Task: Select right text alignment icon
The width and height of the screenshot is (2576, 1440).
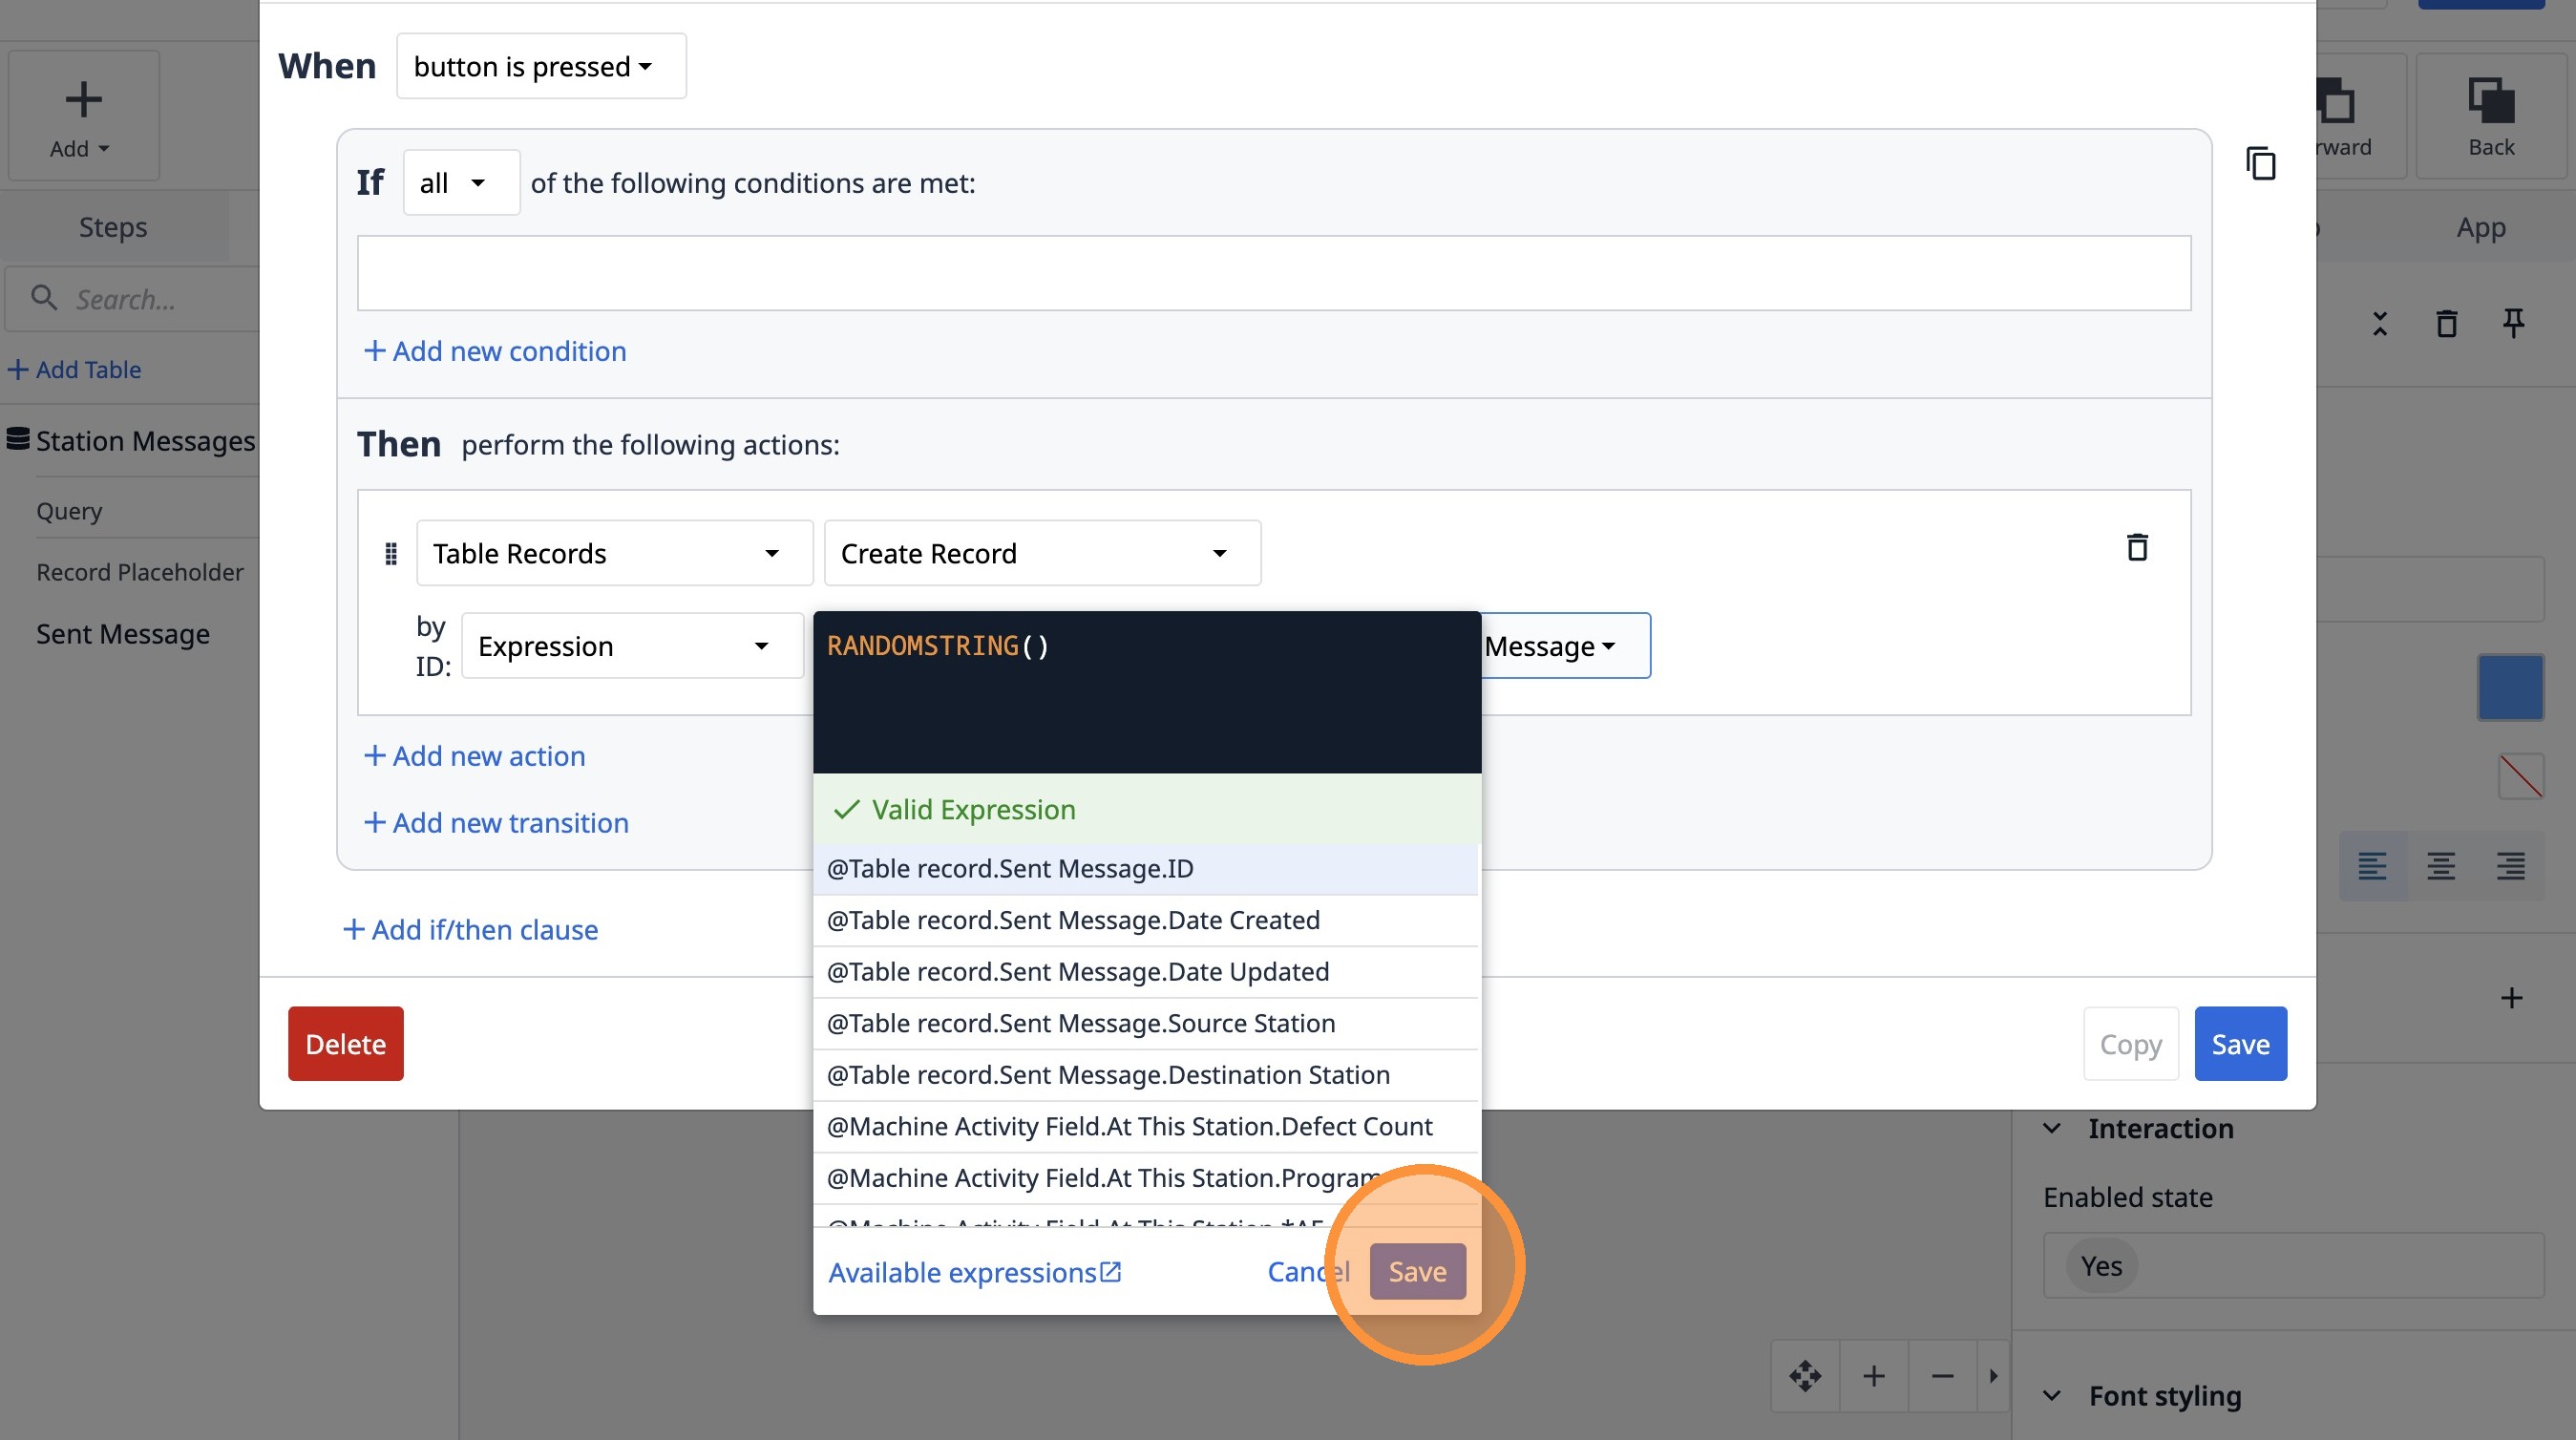Action: 2510,865
